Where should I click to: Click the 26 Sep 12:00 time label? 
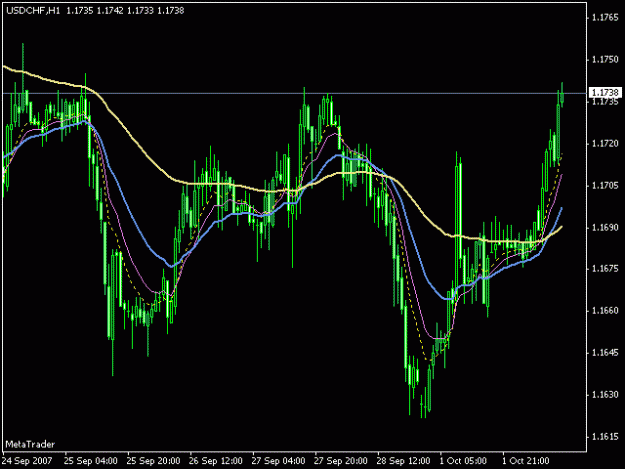tap(216, 461)
